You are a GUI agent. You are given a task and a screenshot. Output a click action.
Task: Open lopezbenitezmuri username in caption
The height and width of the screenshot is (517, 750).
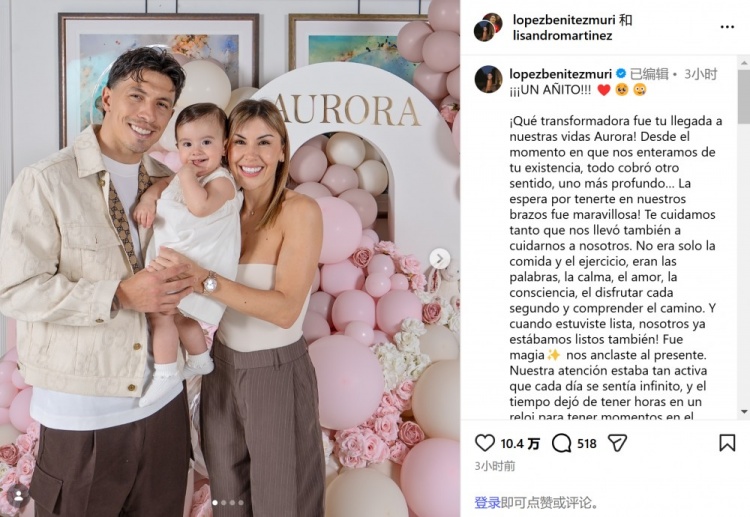click(561, 74)
